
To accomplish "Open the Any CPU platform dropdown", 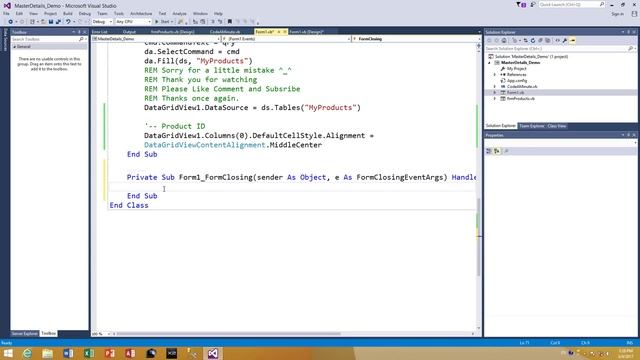I will tap(133, 22).
